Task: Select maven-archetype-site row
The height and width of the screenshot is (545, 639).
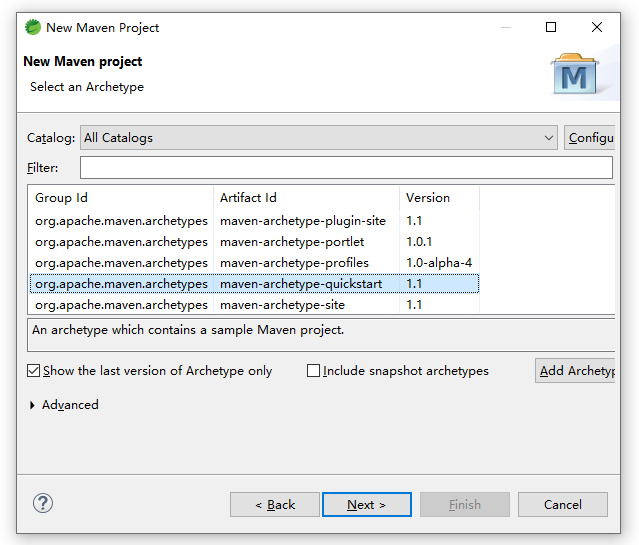Action: pyautogui.click(x=254, y=305)
